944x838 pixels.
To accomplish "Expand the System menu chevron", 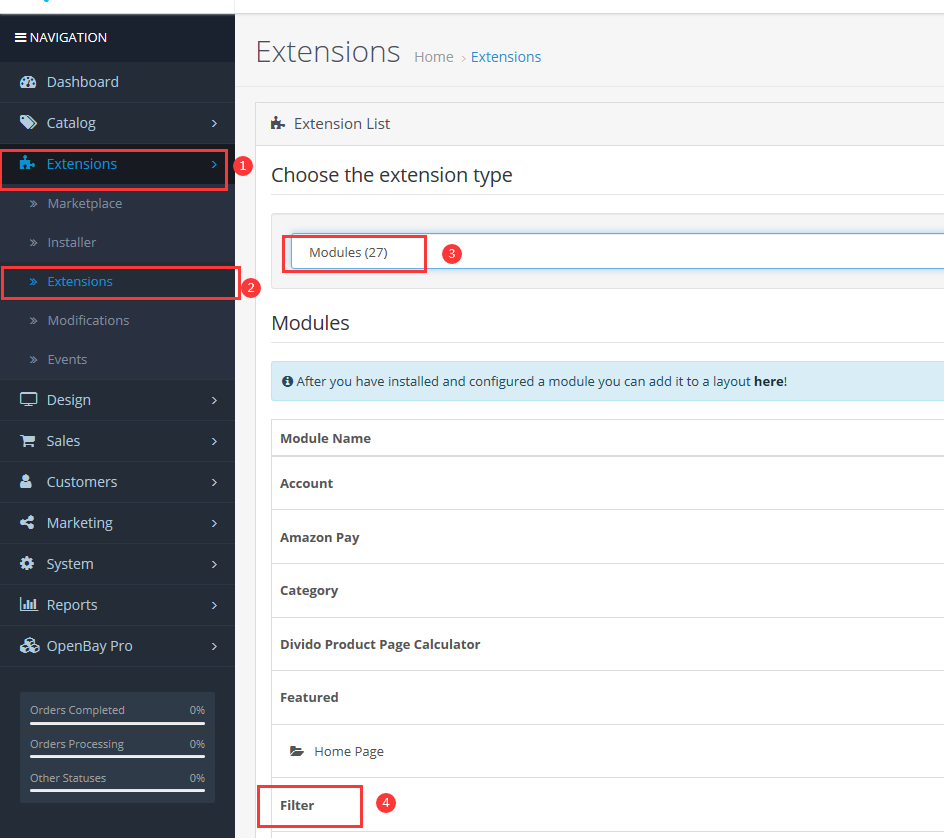I will click(214, 564).
